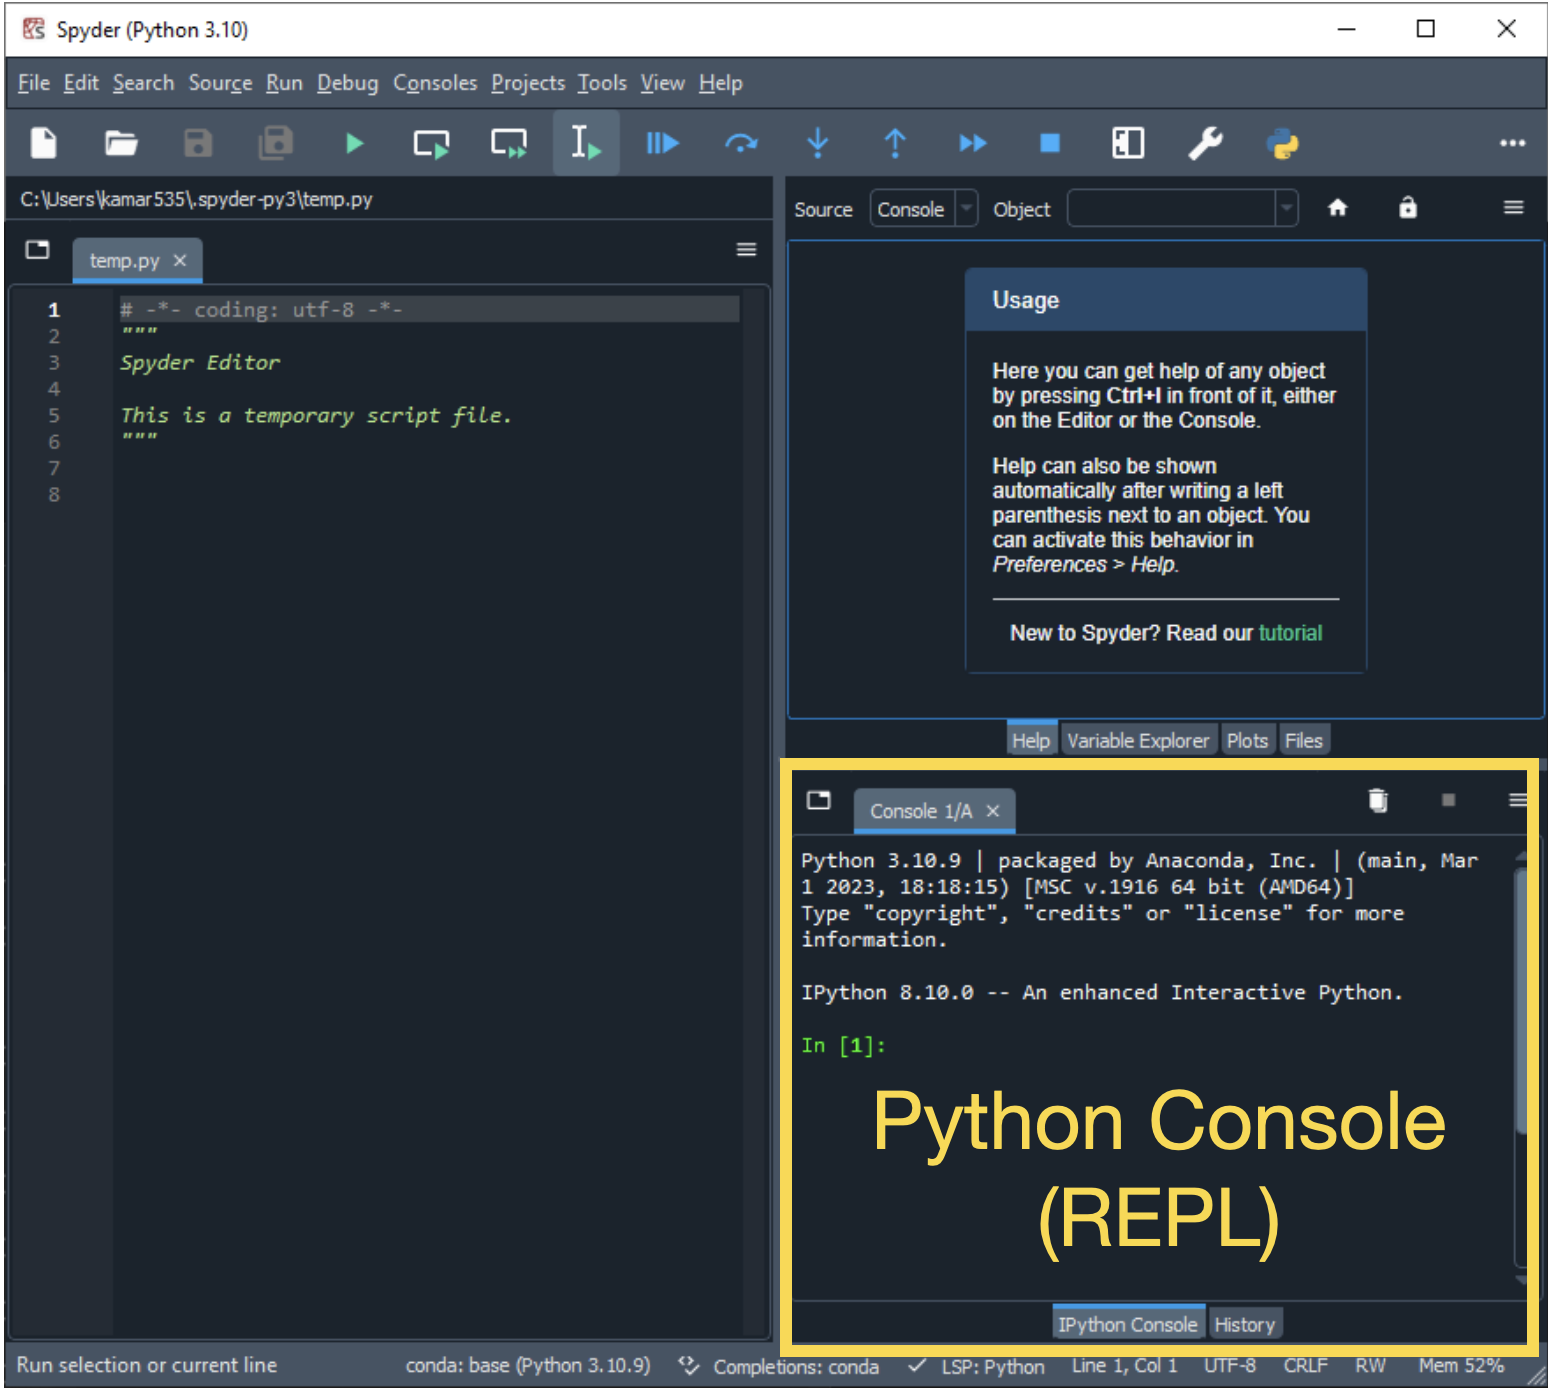The height and width of the screenshot is (1388, 1548).
Task: Save all files toolbar icon
Action: tap(276, 143)
